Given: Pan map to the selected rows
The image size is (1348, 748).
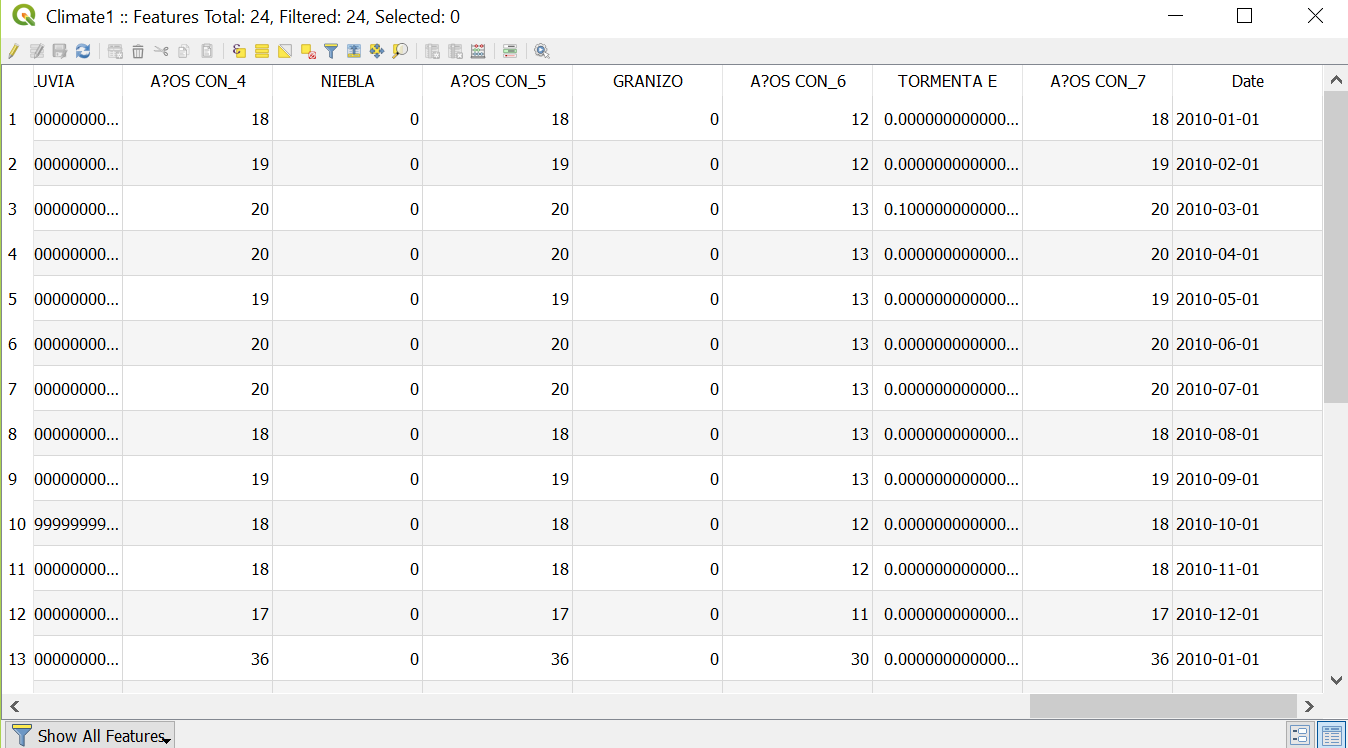Looking at the screenshot, I should click(x=377, y=51).
